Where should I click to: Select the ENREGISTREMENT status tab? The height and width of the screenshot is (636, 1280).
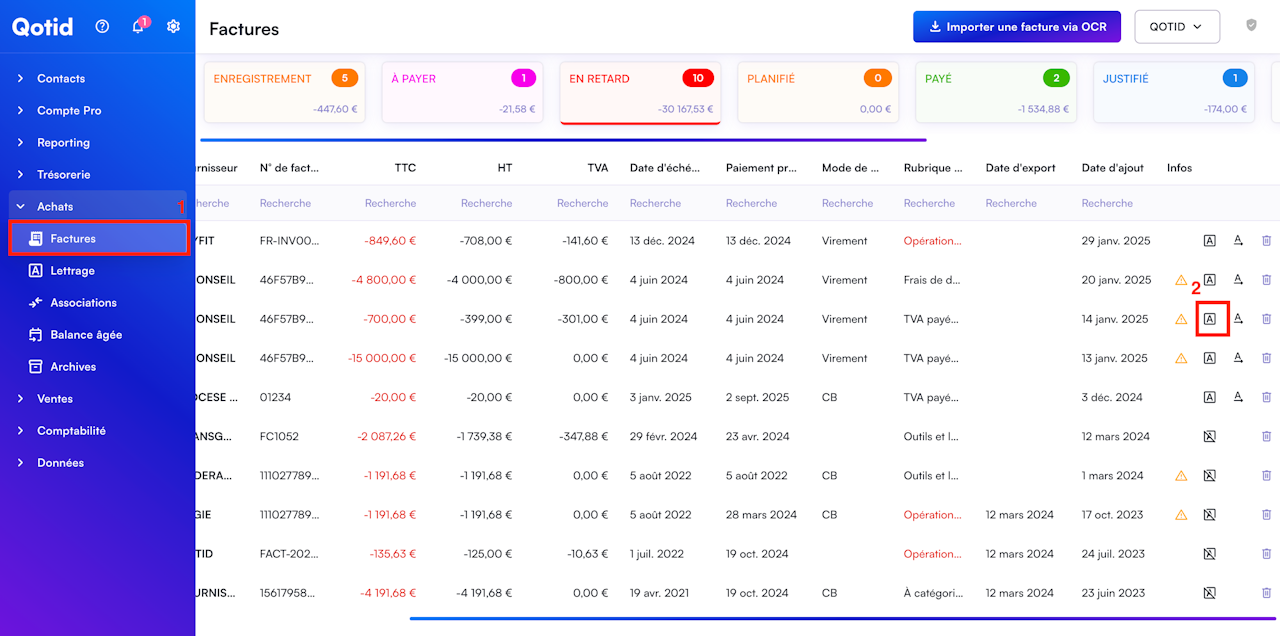coord(285,92)
